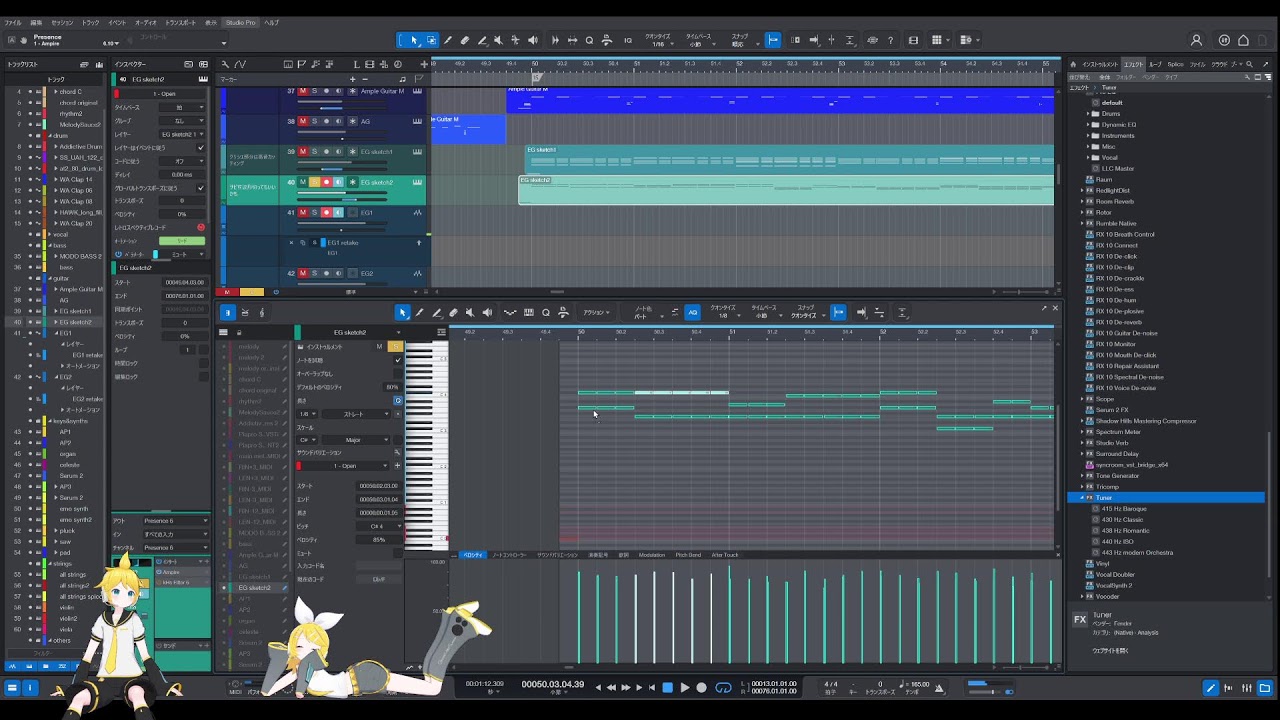Screen dimensions: 1280x720
Task: Select the eraser tool in the main toolbar
Action: coord(464,40)
